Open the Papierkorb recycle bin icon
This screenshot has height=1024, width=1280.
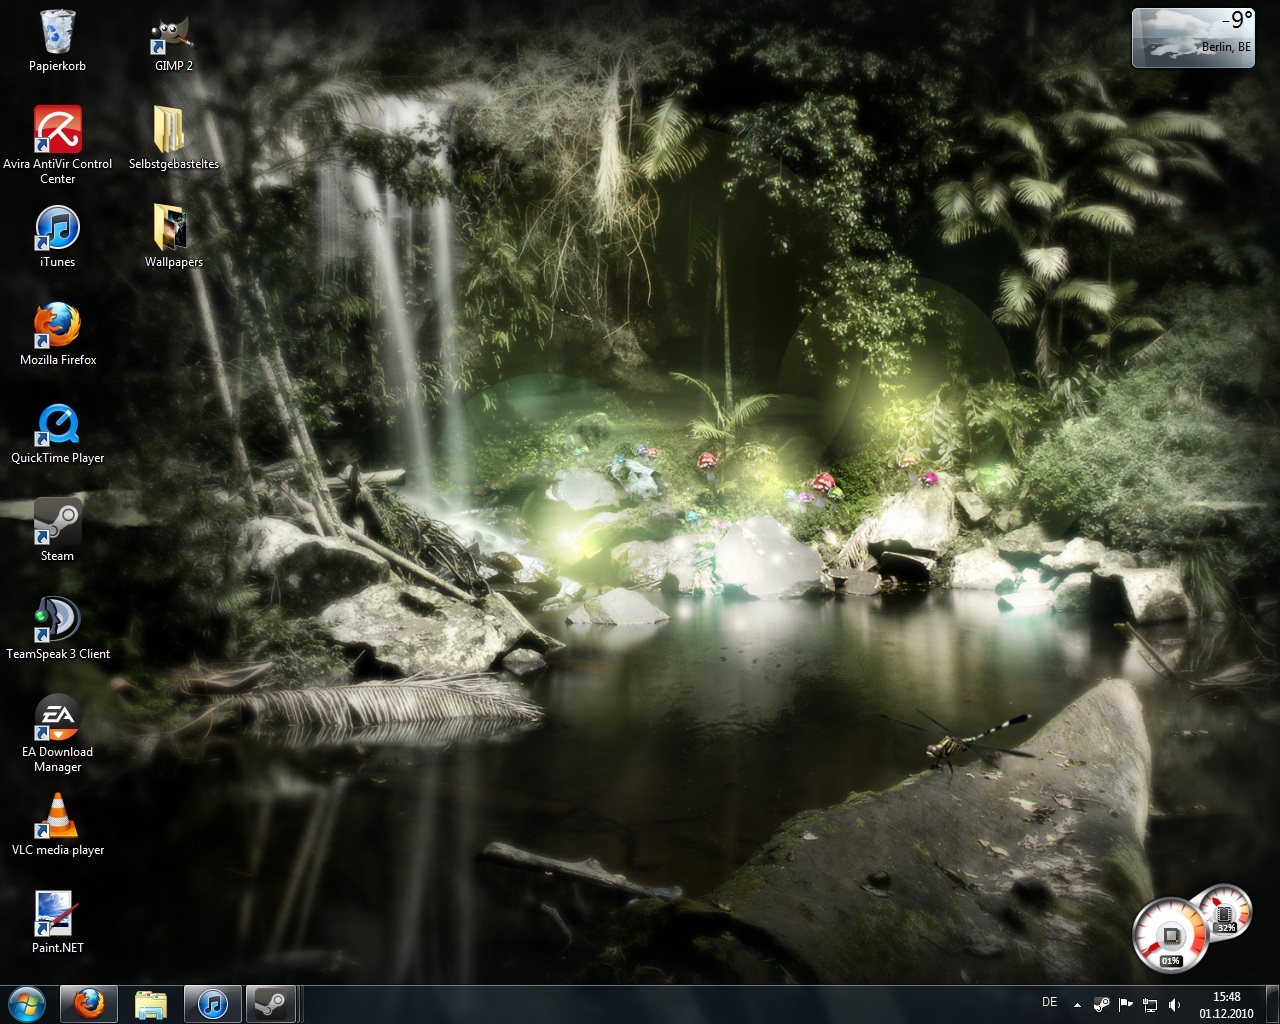coord(57,33)
